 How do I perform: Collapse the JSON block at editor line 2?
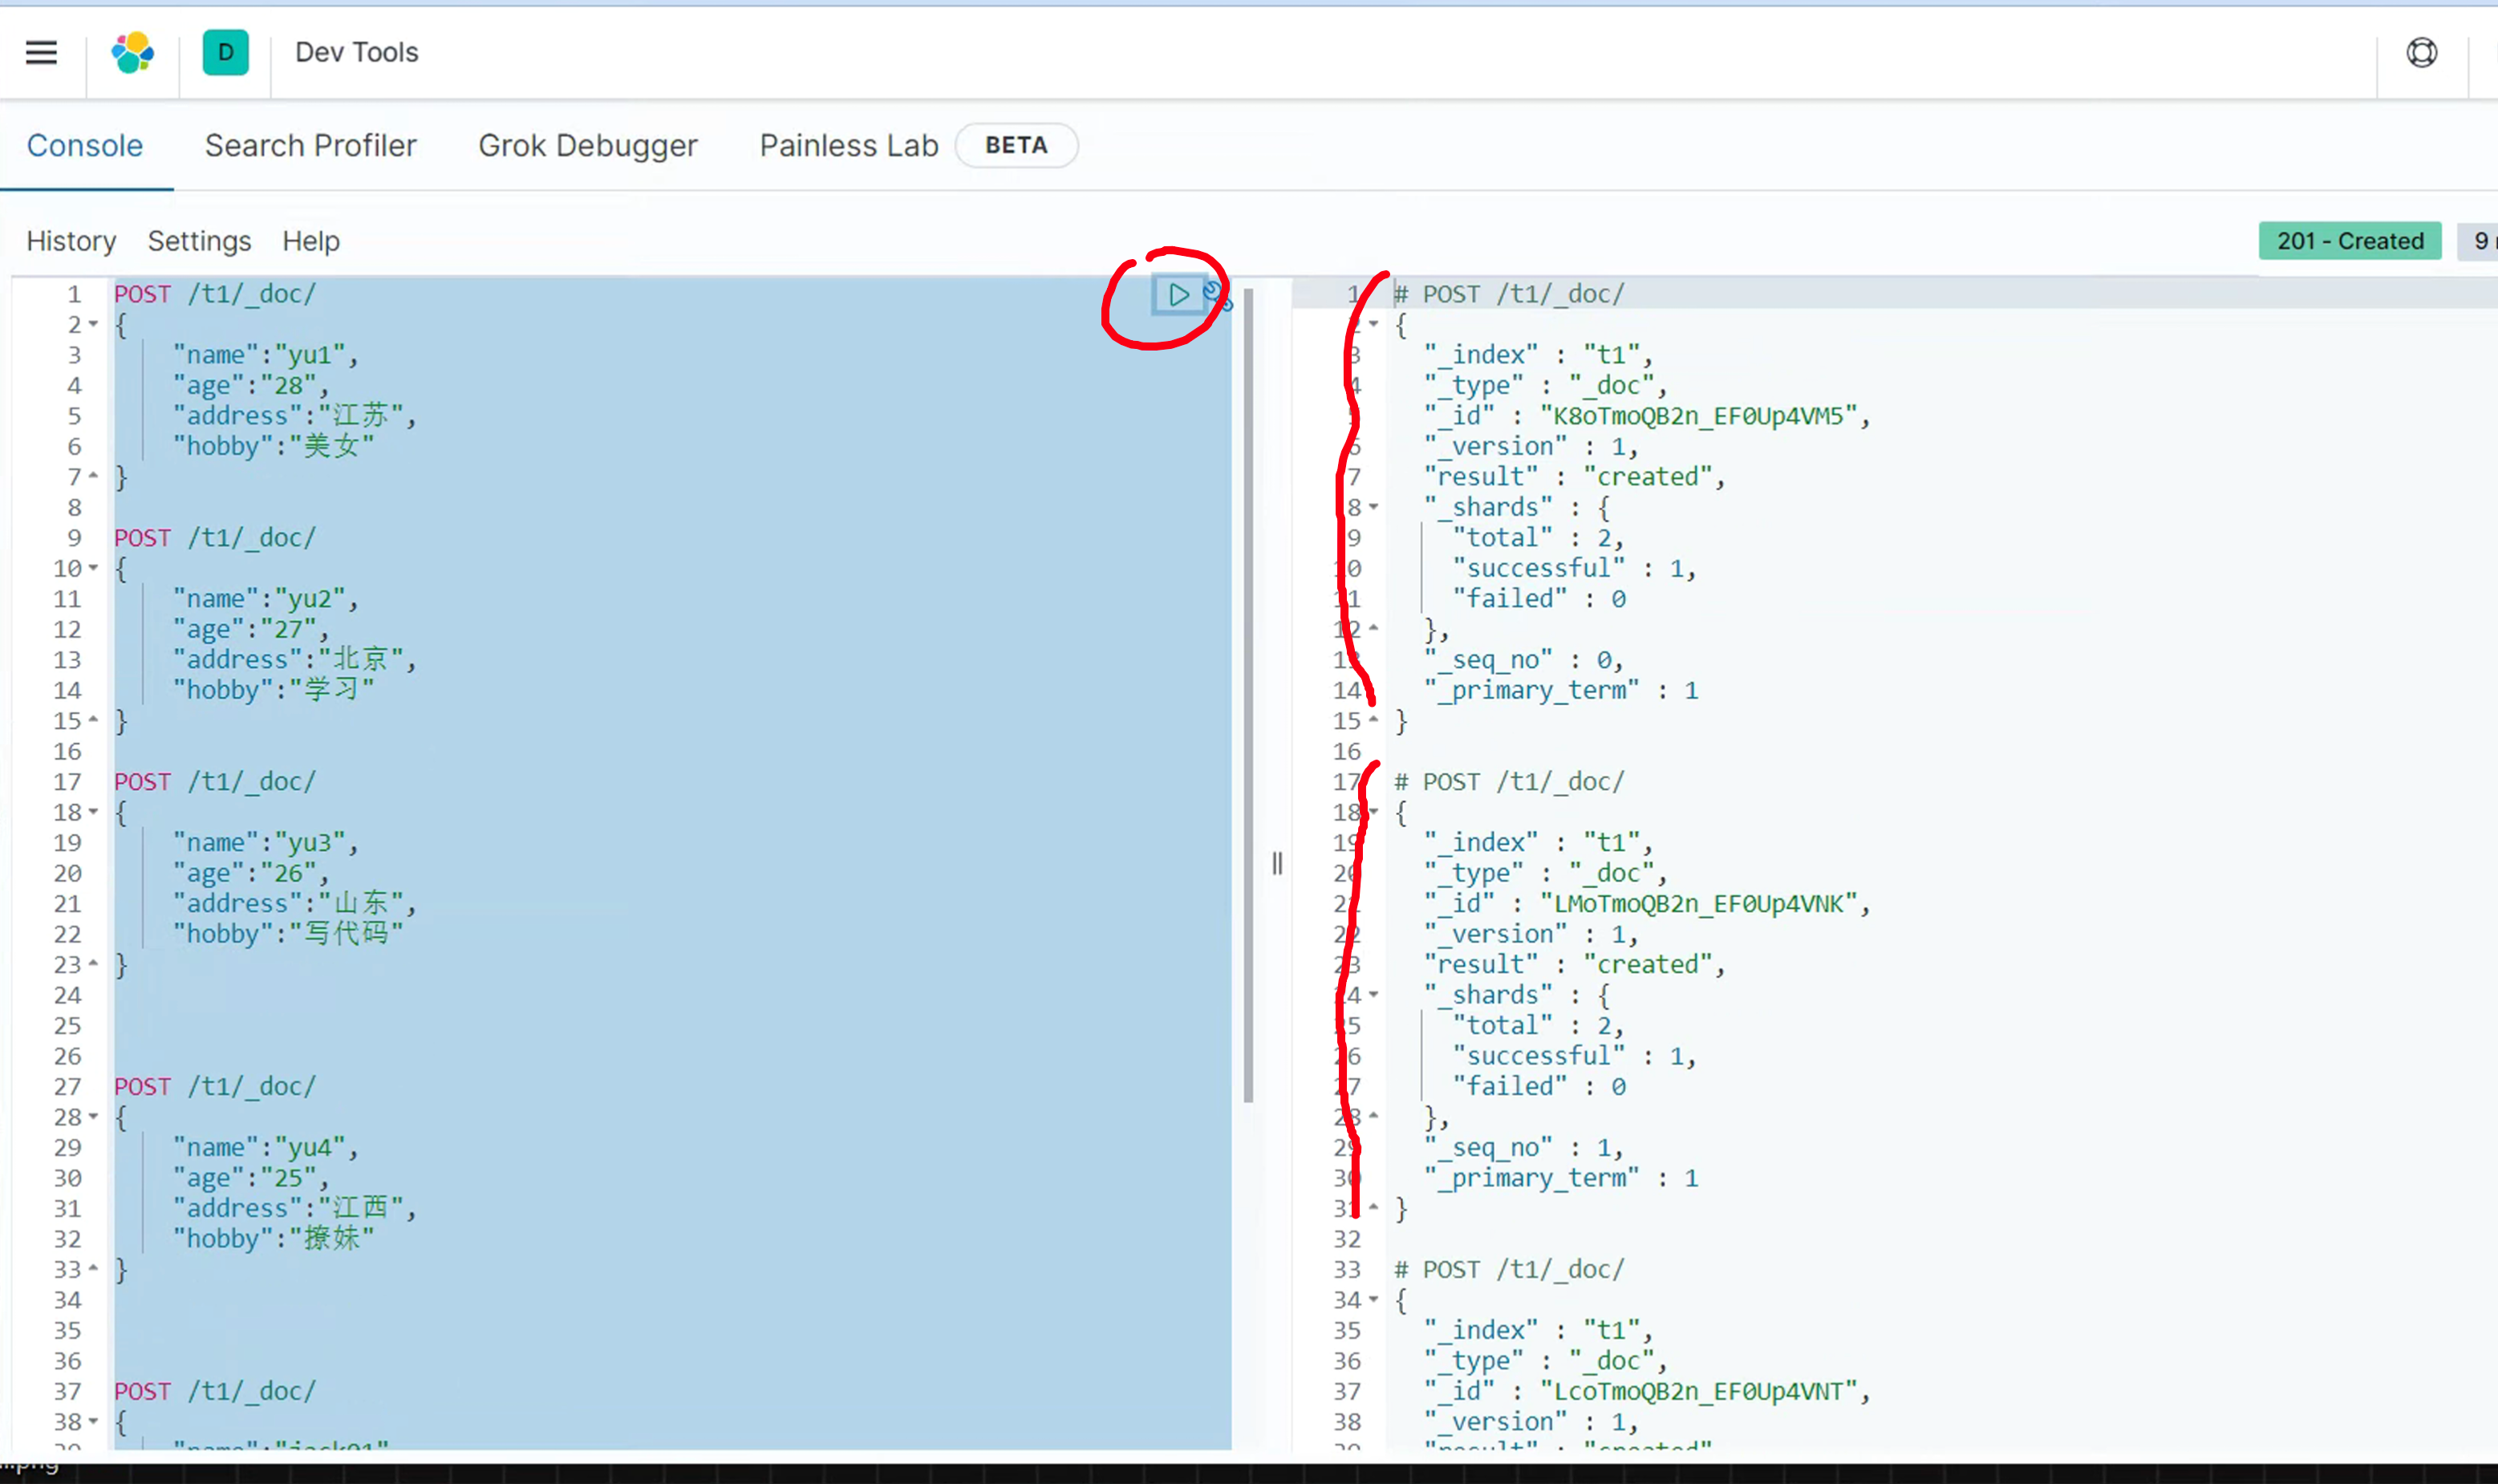click(x=93, y=324)
